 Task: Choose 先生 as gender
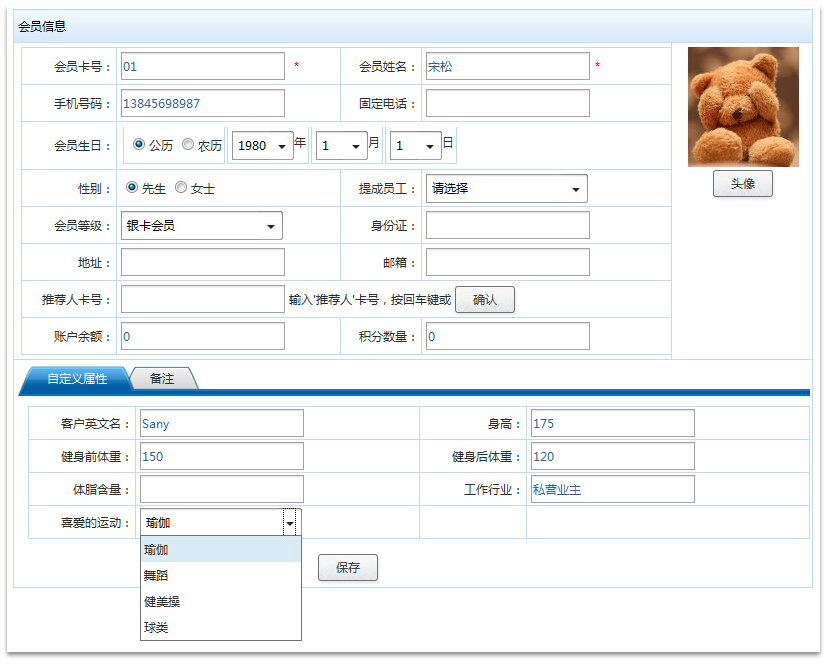(x=132, y=187)
